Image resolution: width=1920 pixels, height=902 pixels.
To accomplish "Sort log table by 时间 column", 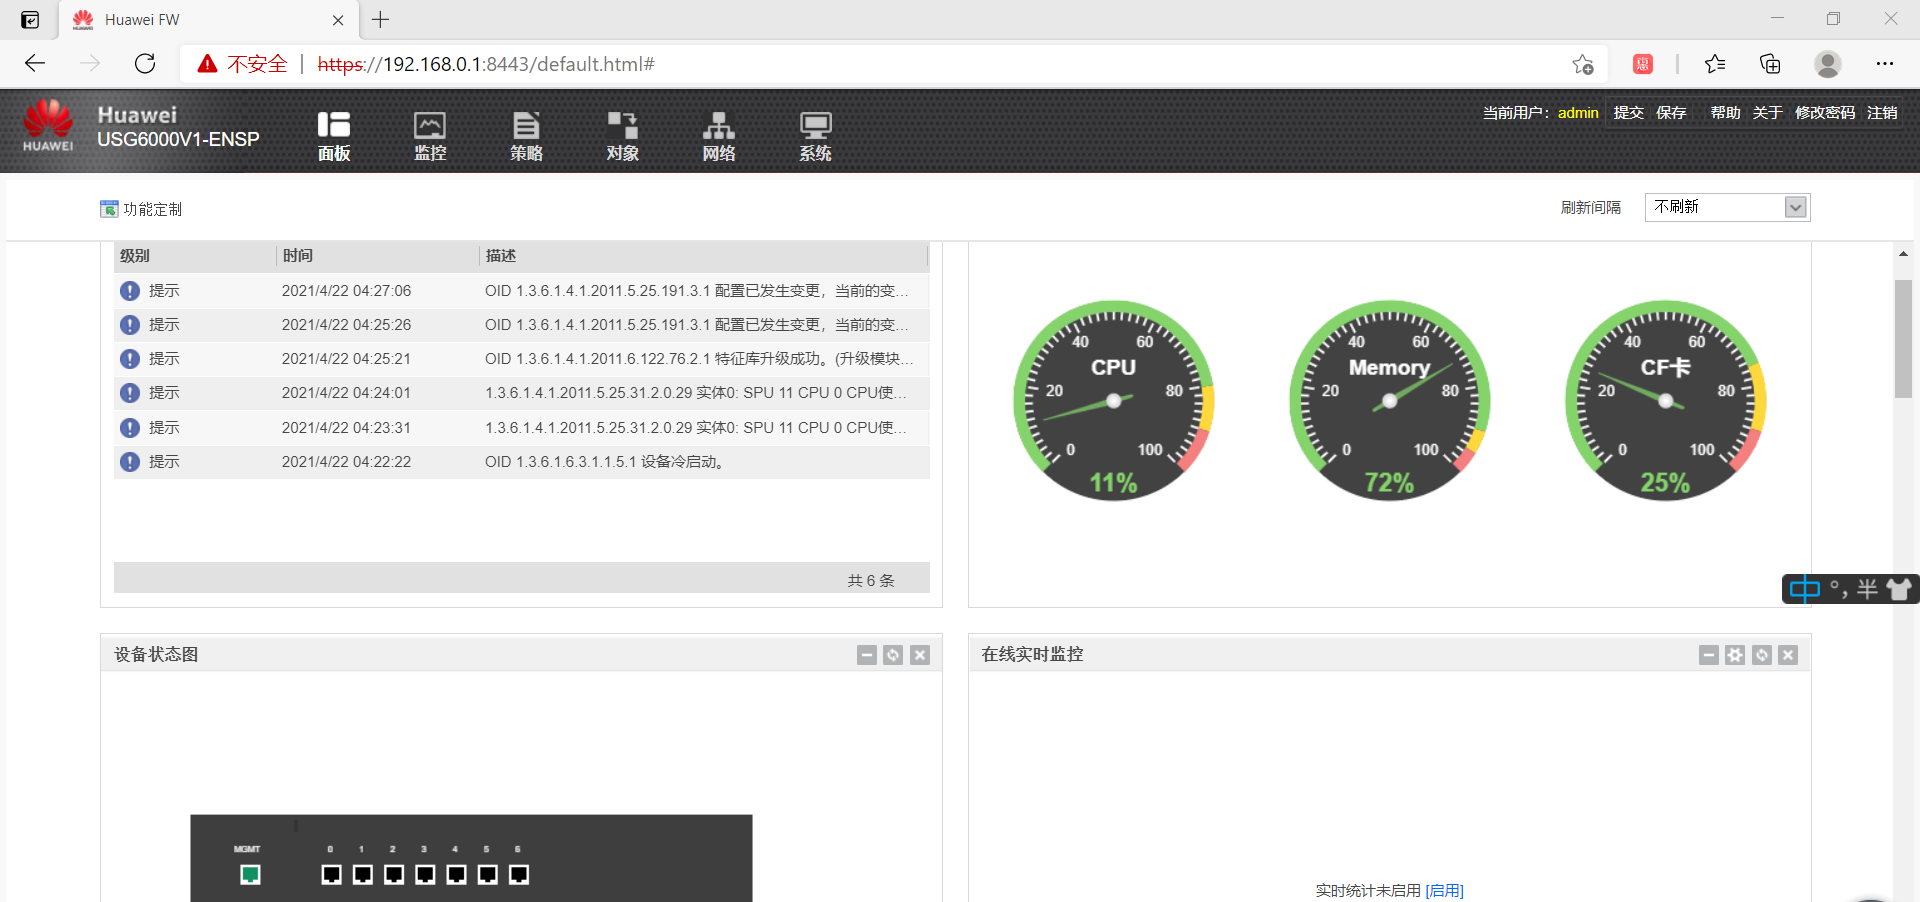I will [x=378, y=256].
